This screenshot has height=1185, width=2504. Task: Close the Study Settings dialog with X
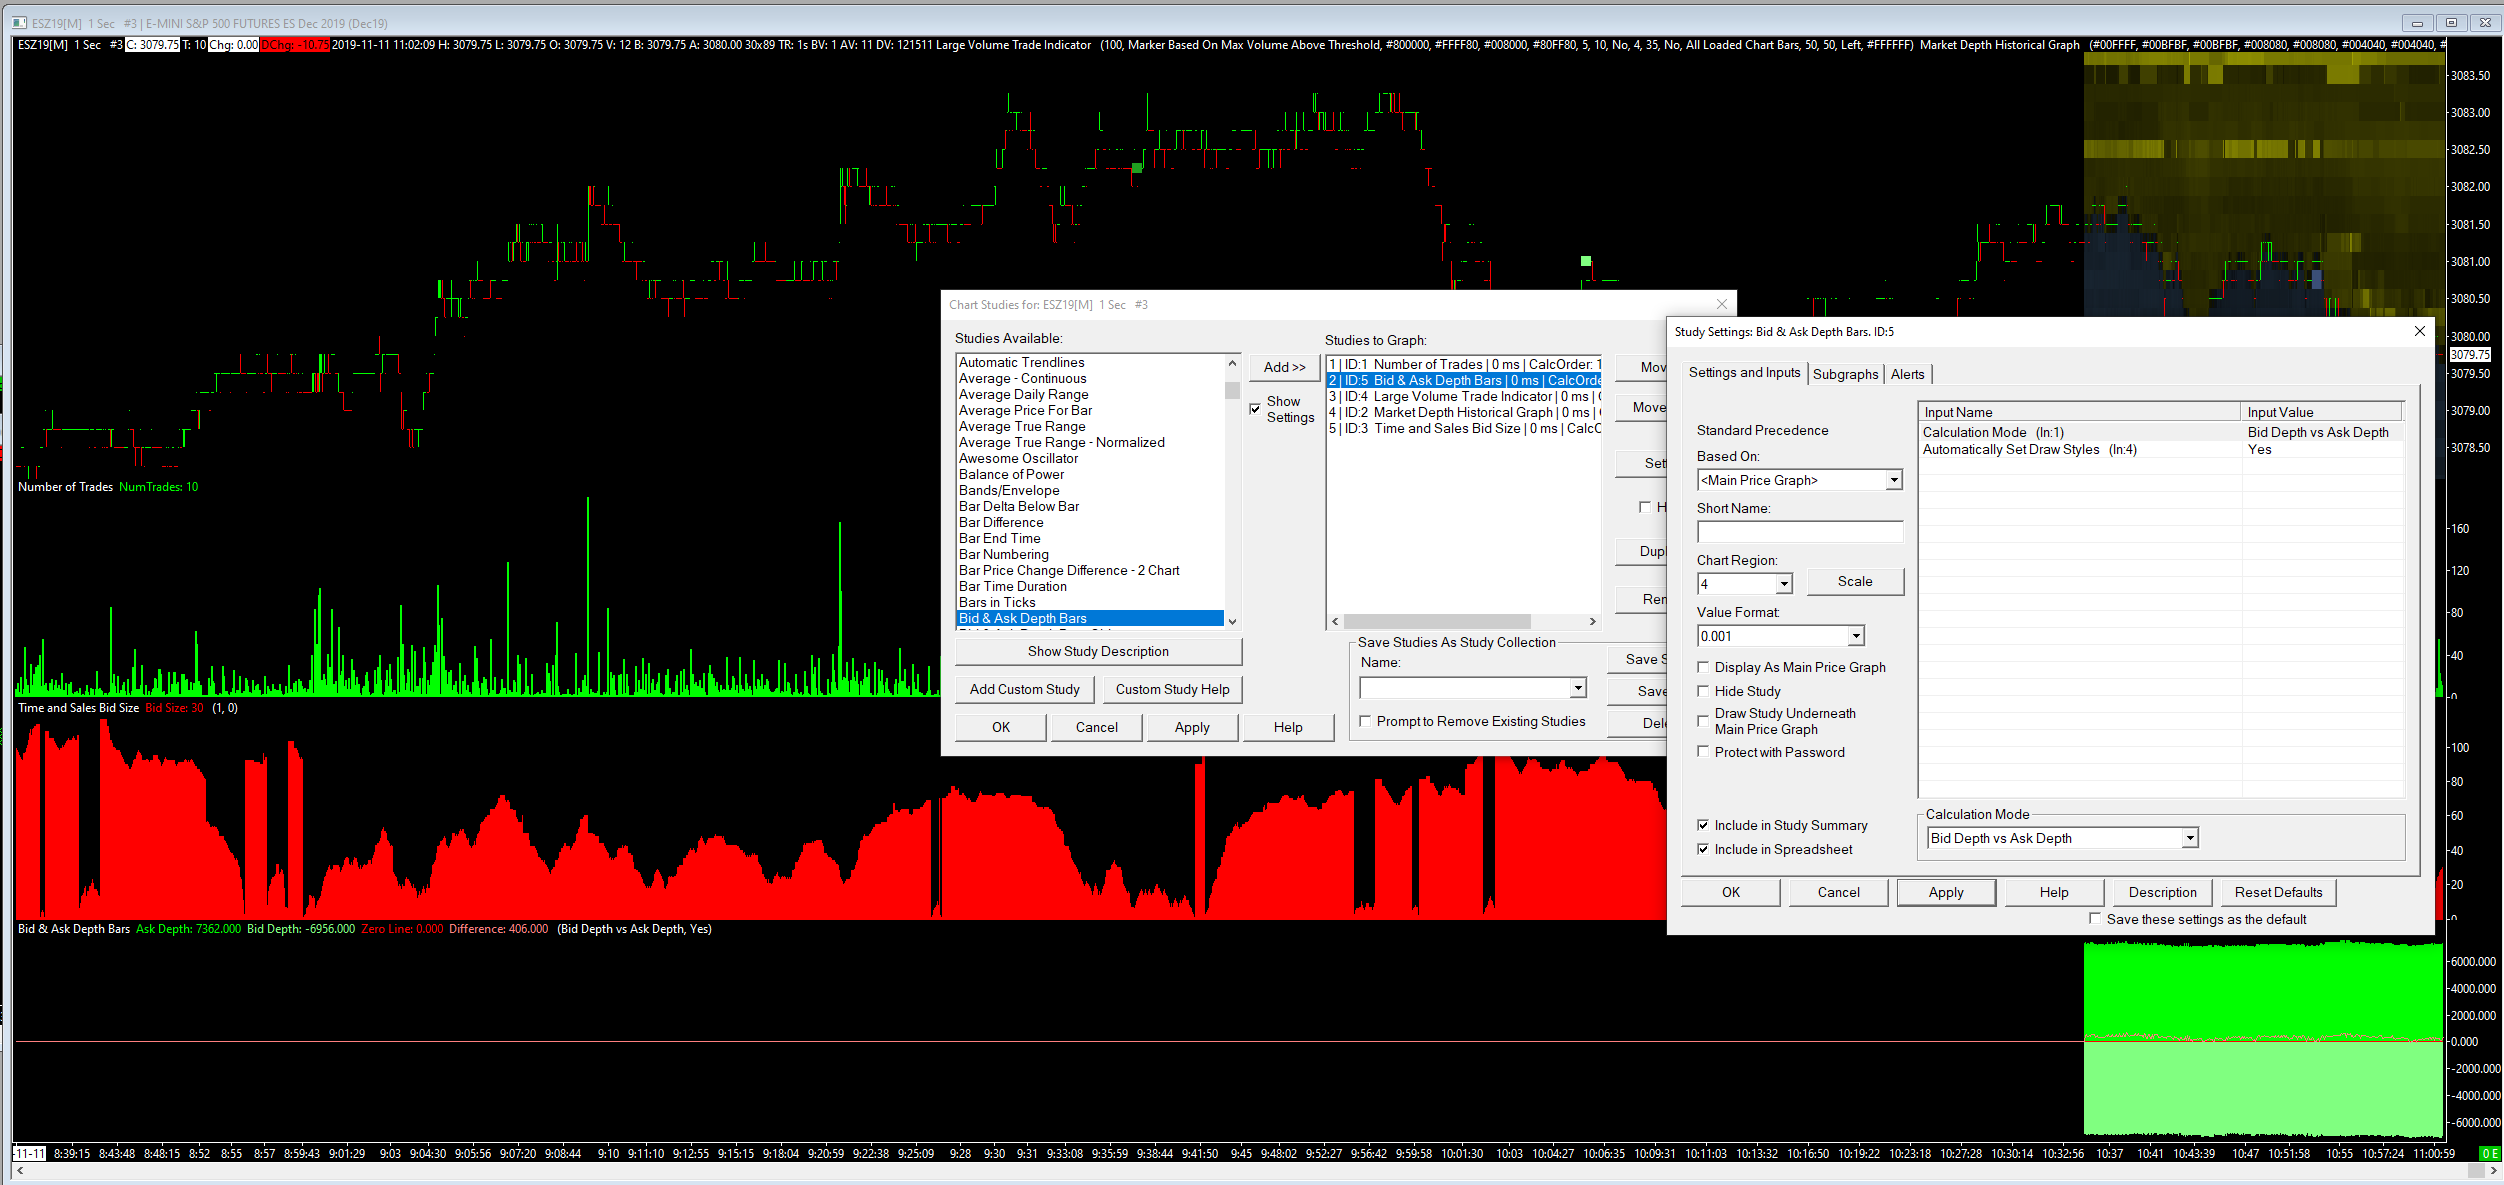pos(2420,331)
